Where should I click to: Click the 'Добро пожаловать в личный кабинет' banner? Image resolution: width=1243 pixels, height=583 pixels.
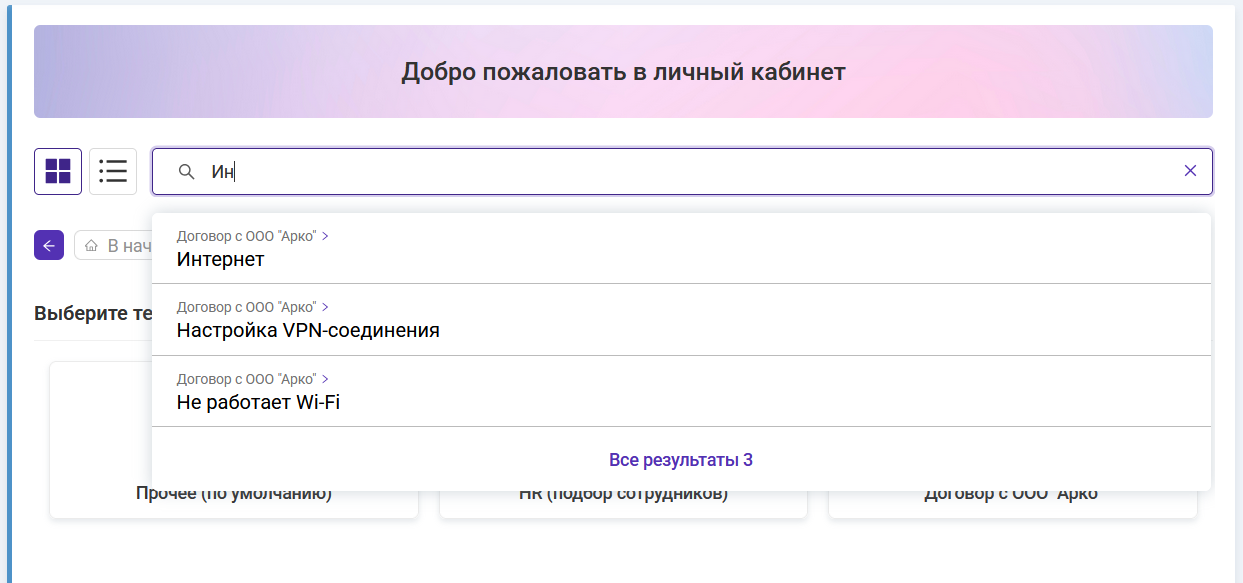[623, 72]
